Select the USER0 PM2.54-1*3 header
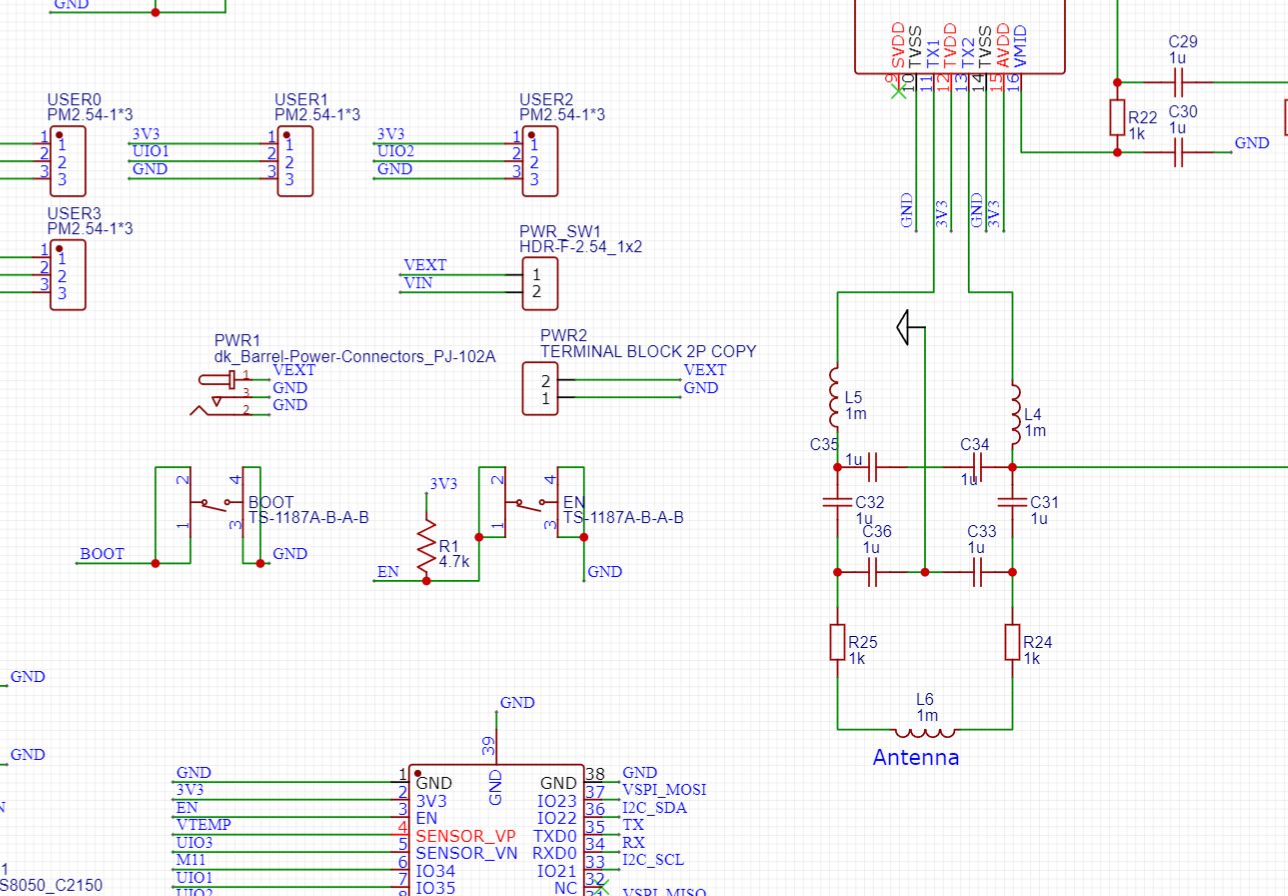The image size is (1288, 896). coord(70,160)
